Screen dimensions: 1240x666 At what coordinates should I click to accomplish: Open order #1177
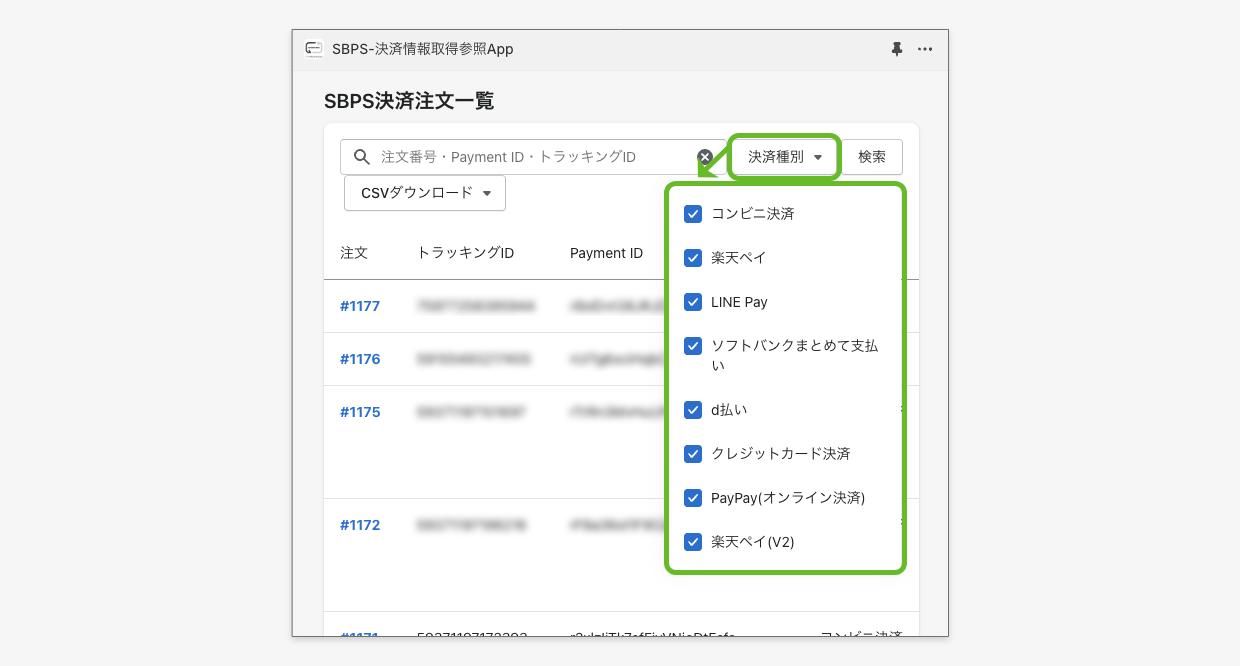[360, 306]
